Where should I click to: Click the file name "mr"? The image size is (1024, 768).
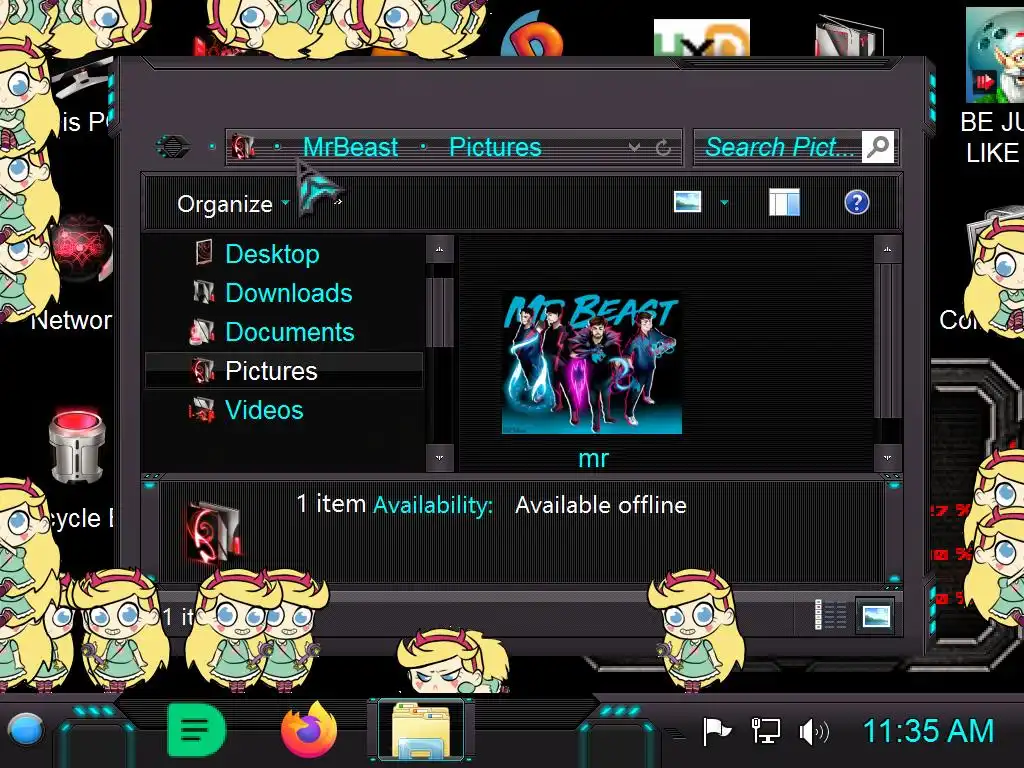click(x=593, y=458)
